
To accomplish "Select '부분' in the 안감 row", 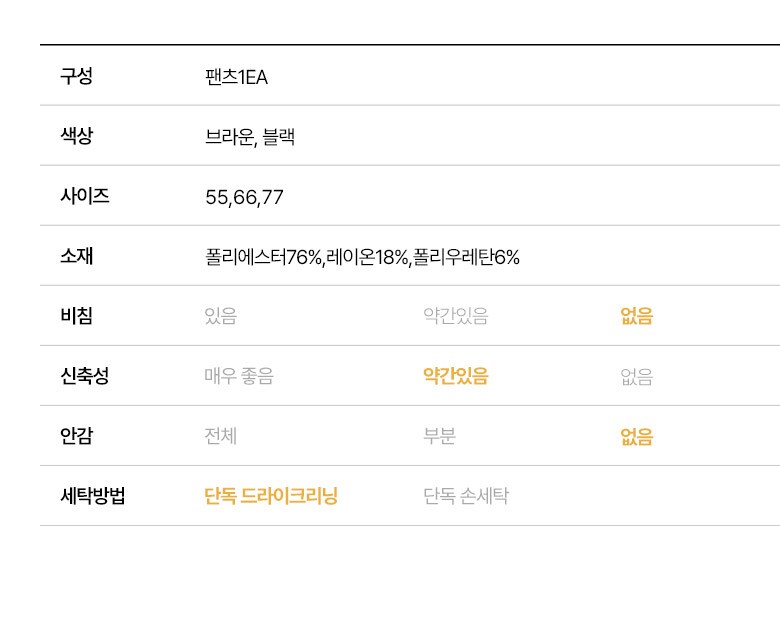I will 440,437.
